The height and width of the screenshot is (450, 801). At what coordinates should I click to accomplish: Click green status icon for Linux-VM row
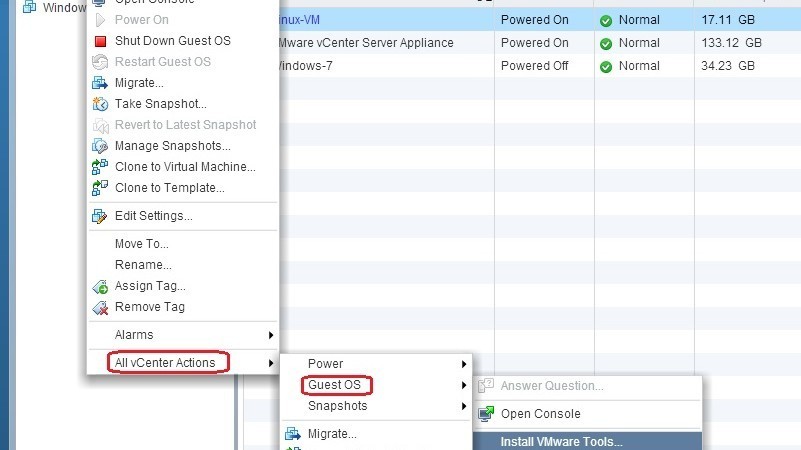tap(606, 20)
